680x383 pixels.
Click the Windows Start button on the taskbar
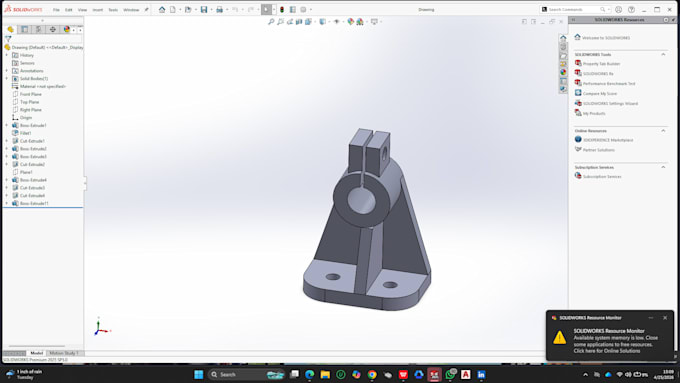[x=199, y=374]
